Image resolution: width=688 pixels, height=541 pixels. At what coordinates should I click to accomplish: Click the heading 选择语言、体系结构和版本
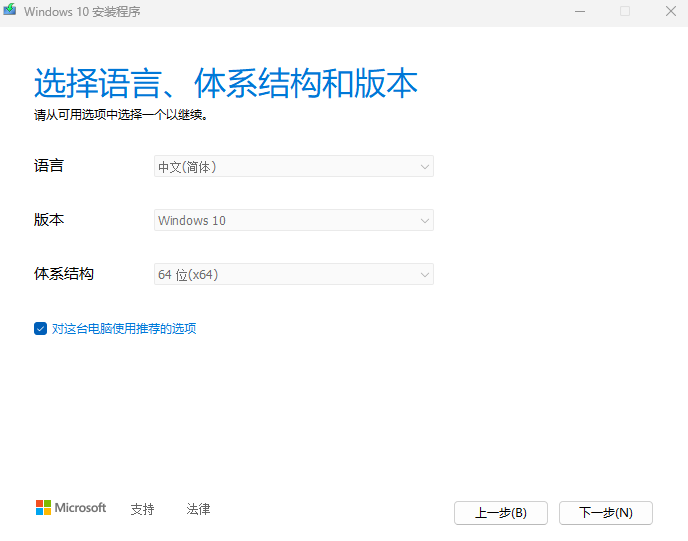(x=226, y=83)
